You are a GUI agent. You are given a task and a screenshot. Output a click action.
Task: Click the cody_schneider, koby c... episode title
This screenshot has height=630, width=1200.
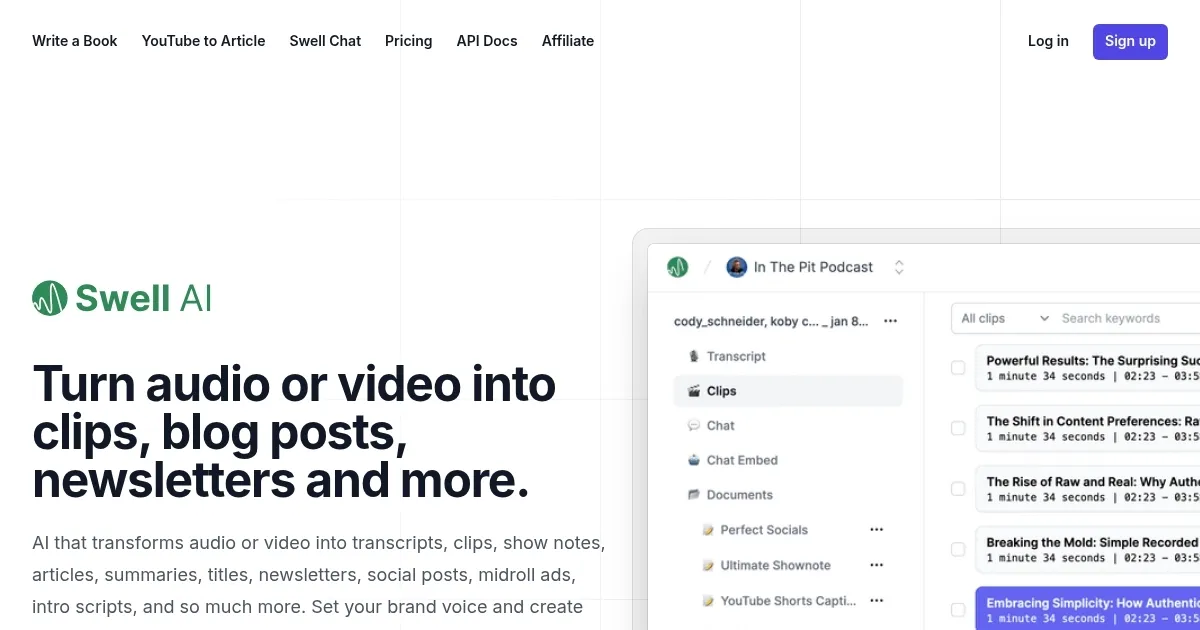(x=771, y=322)
